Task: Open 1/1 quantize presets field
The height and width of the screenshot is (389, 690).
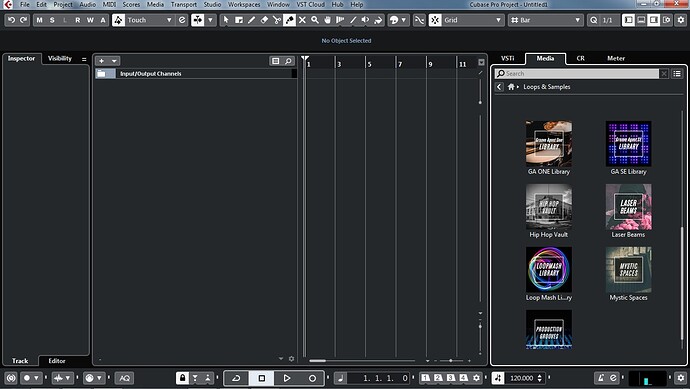Action: pyautogui.click(x=608, y=20)
